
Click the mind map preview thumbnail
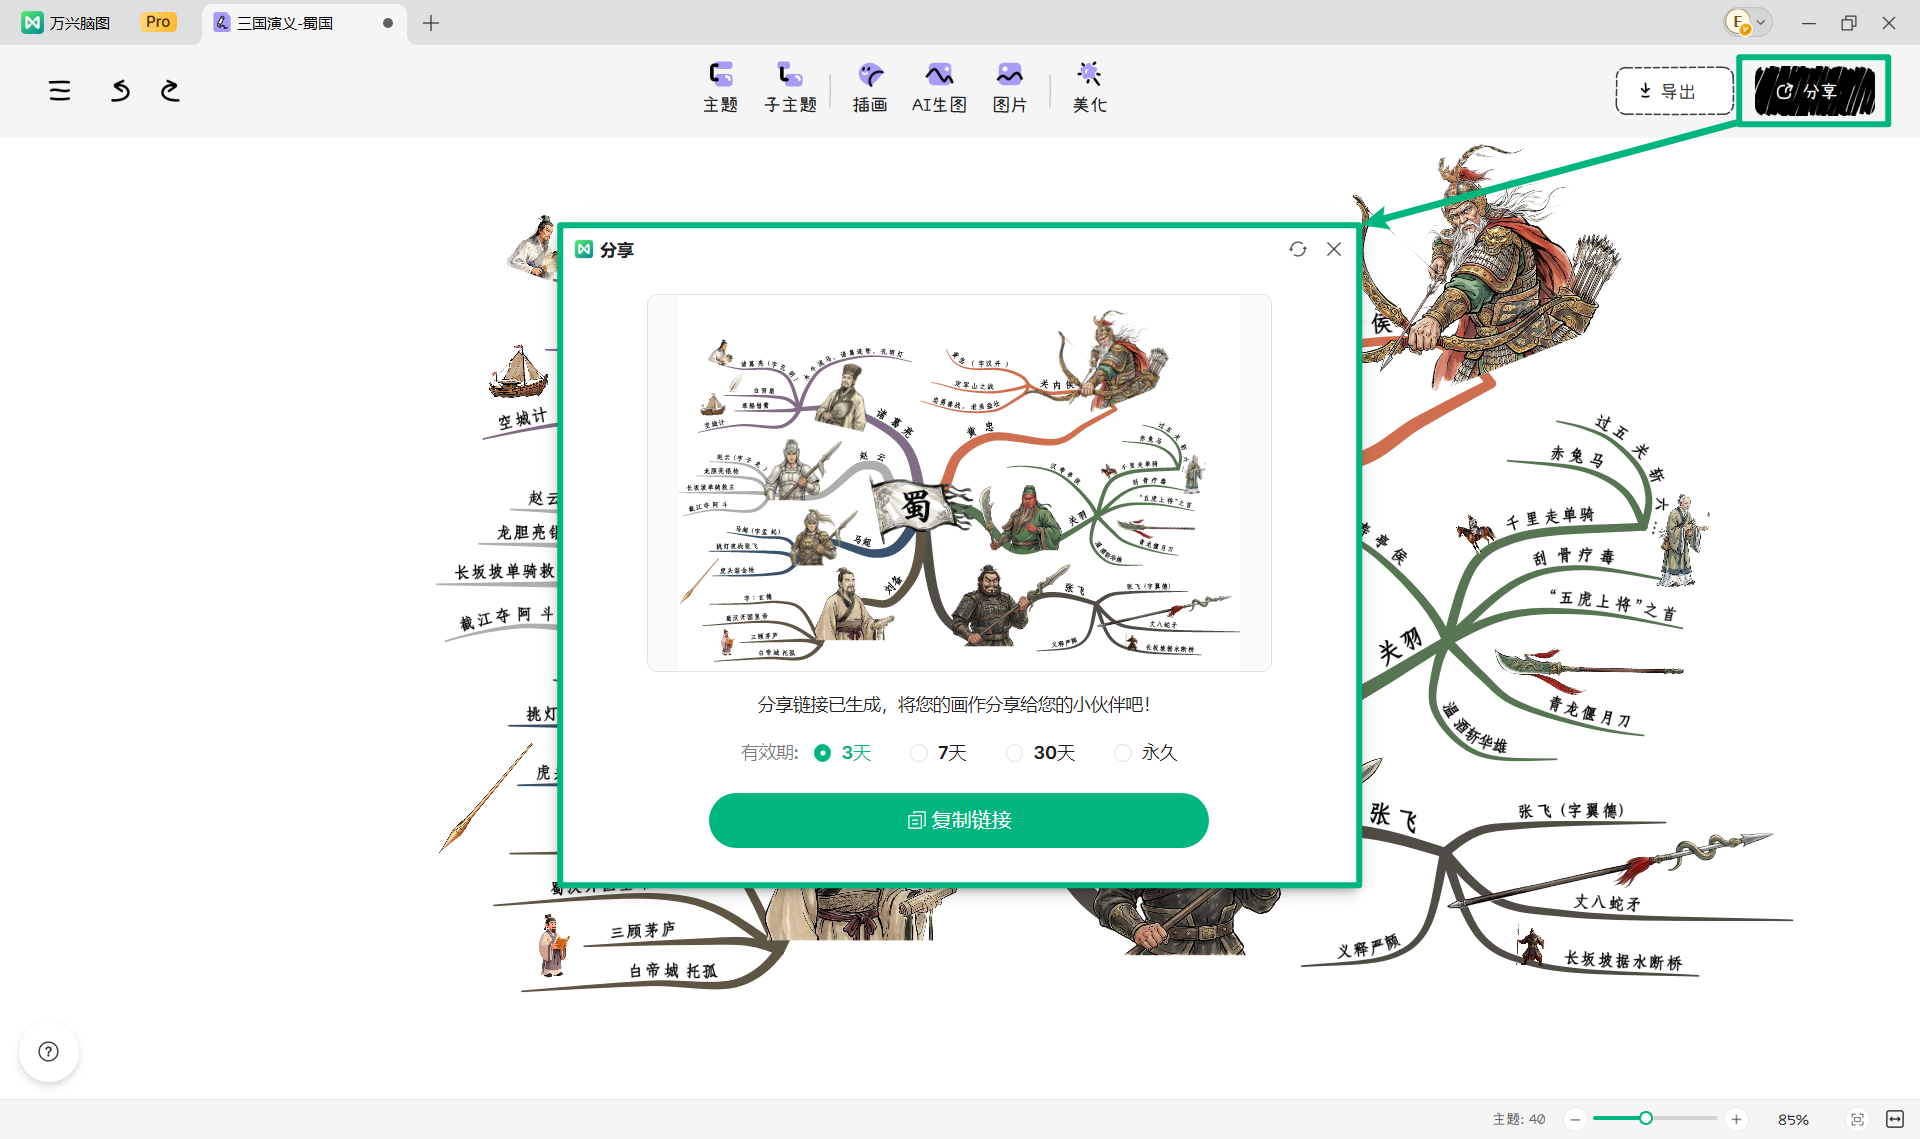click(959, 482)
